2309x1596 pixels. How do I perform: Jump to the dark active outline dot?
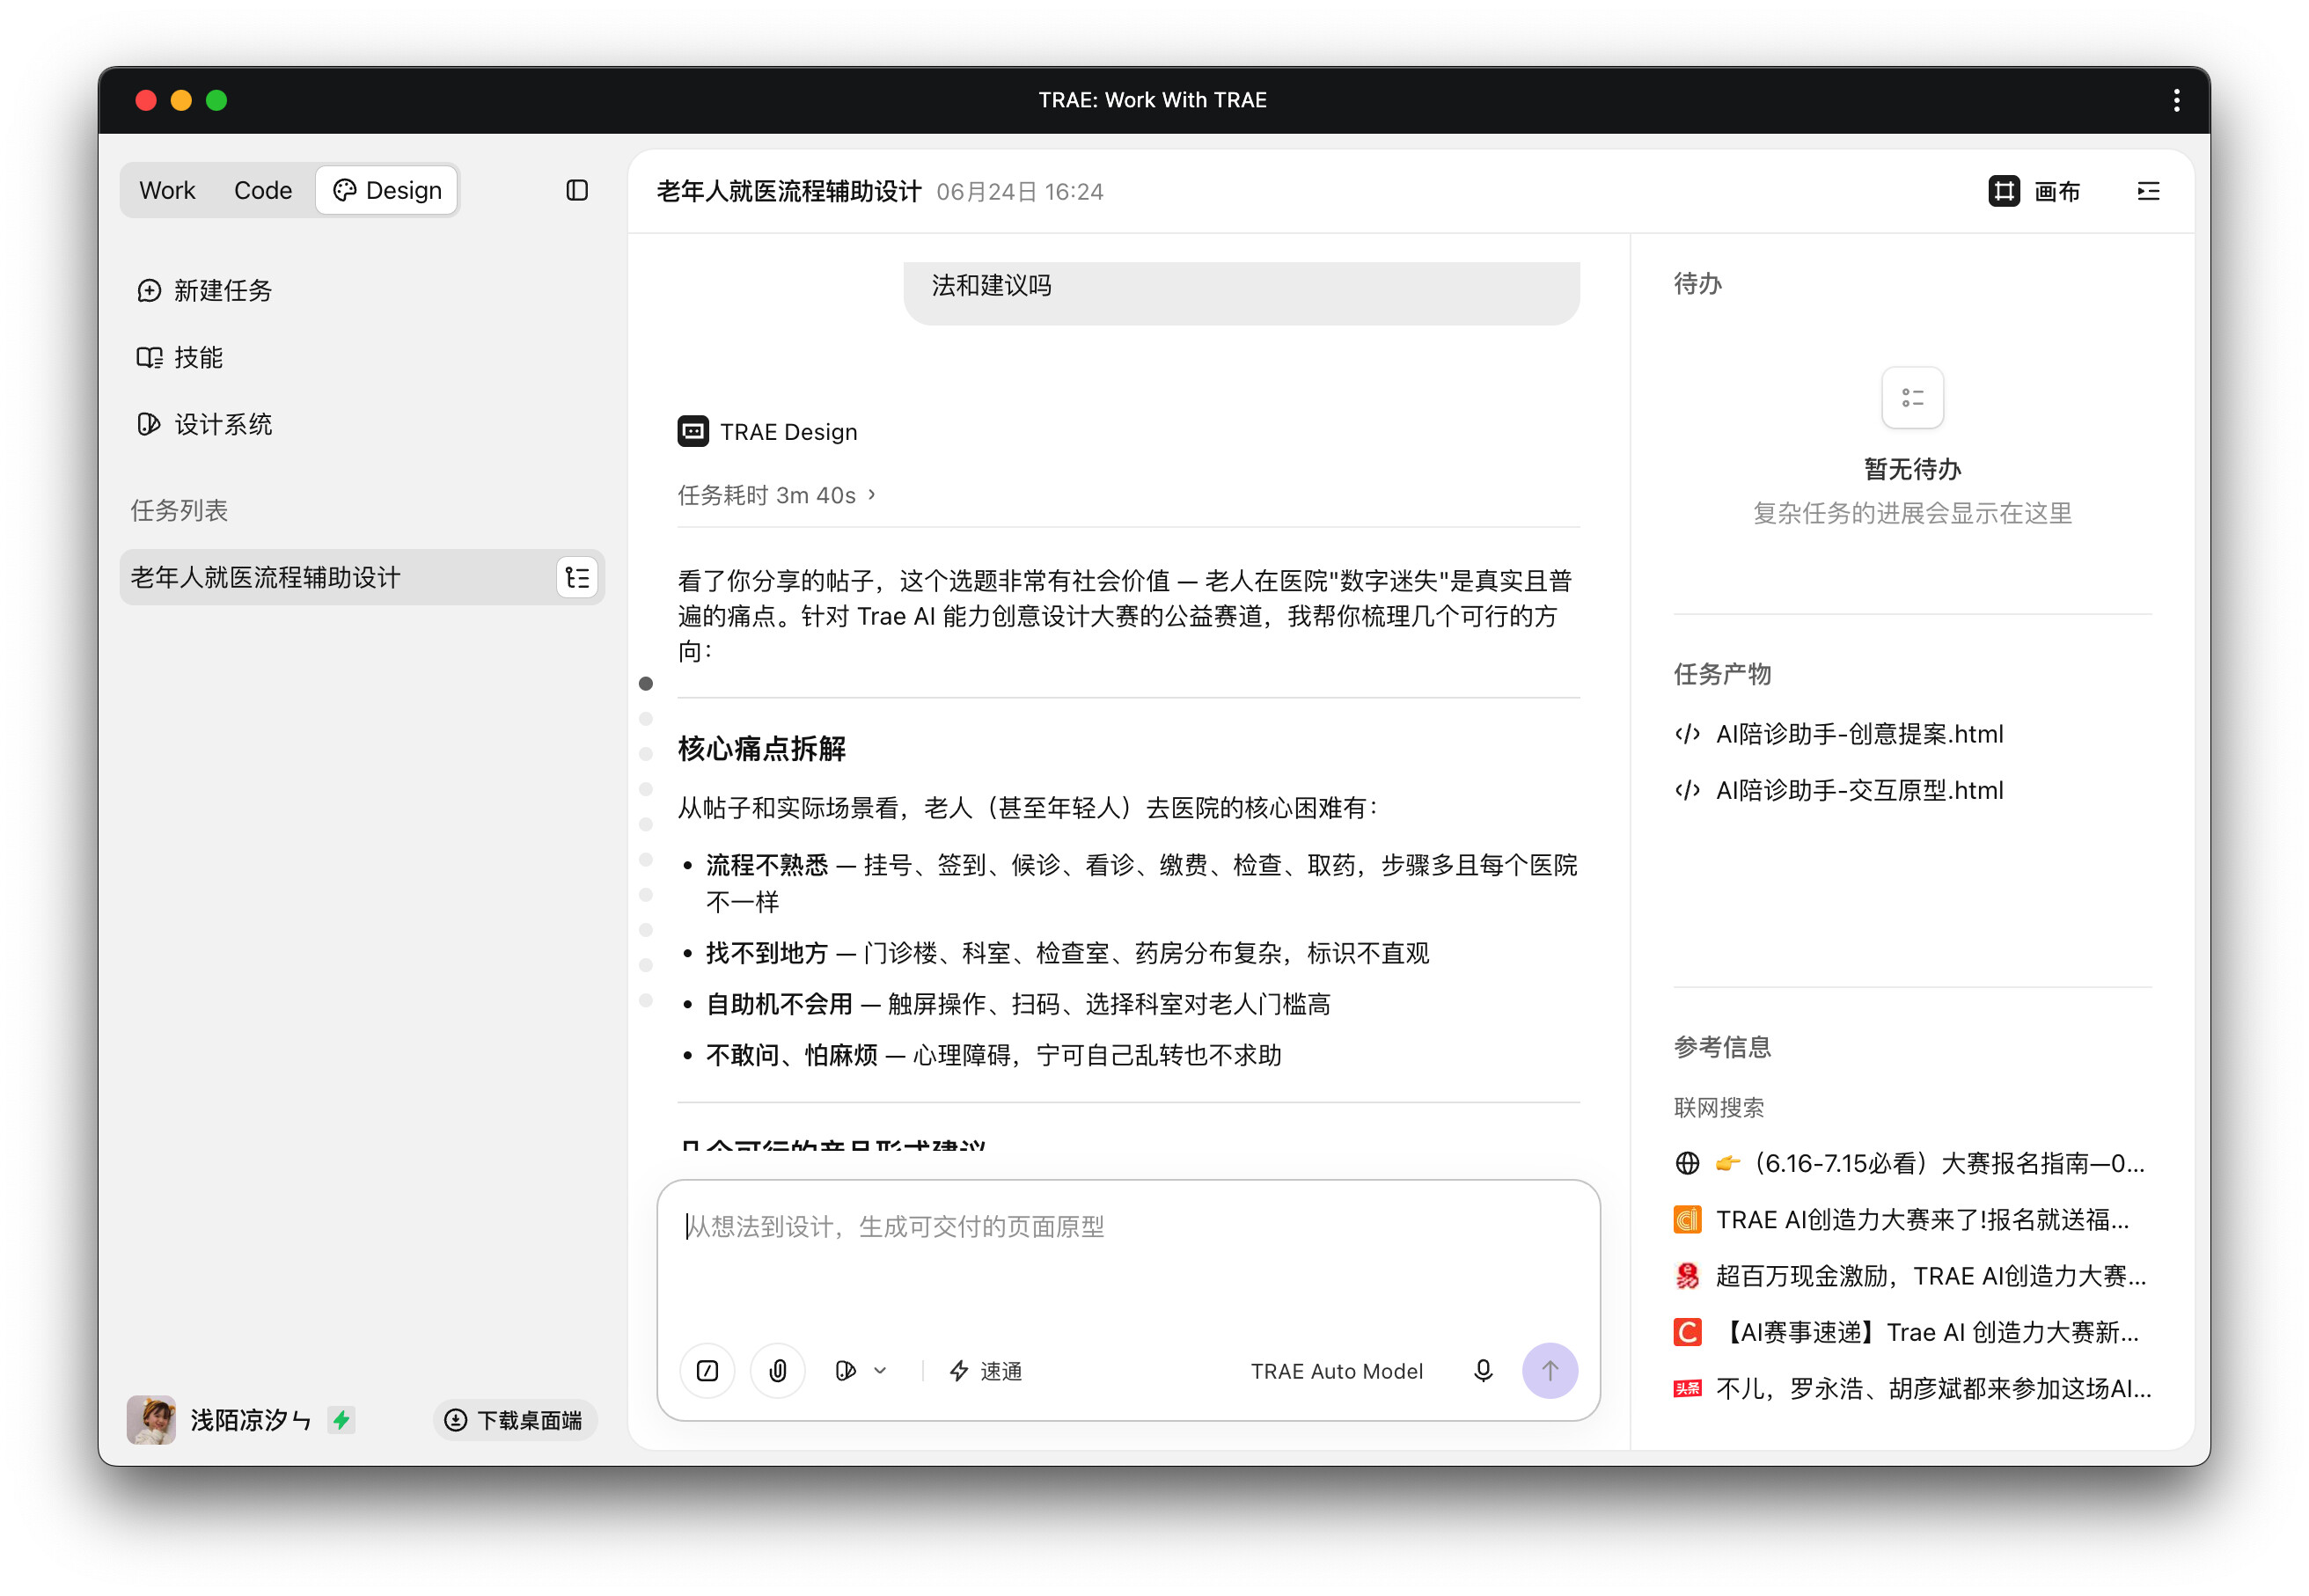pyautogui.click(x=646, y=684)
